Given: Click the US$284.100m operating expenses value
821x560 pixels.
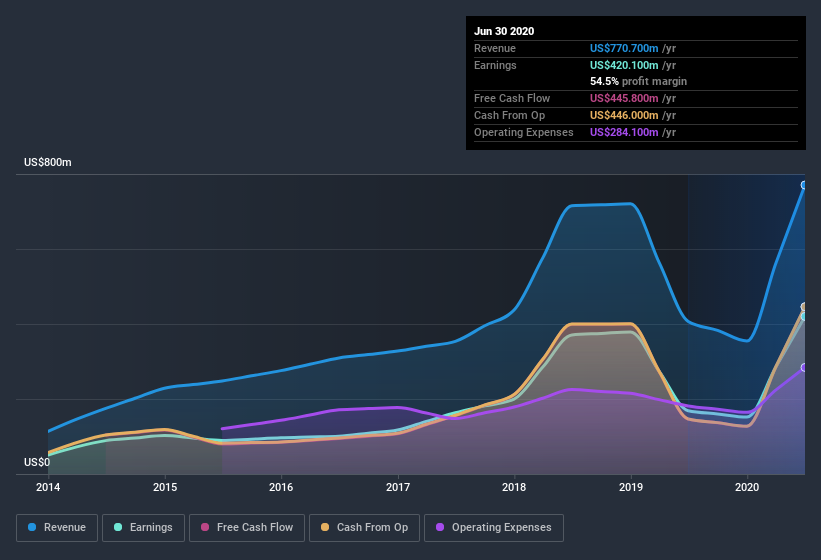Looking at the screenshot, I should 626,132.
